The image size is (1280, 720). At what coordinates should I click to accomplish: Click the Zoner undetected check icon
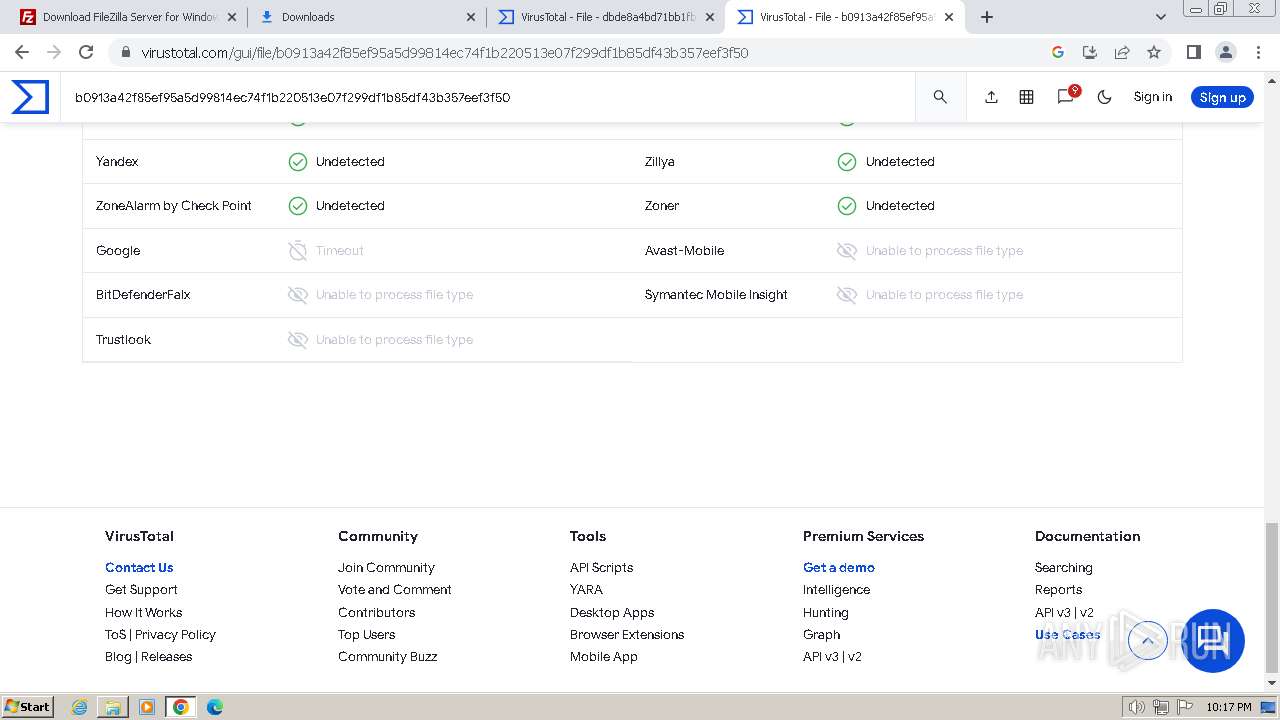click(847, 206)
